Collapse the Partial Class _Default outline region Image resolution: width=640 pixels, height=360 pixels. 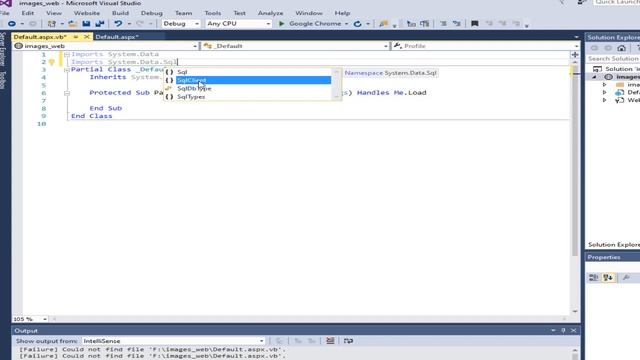click(67, 70)
